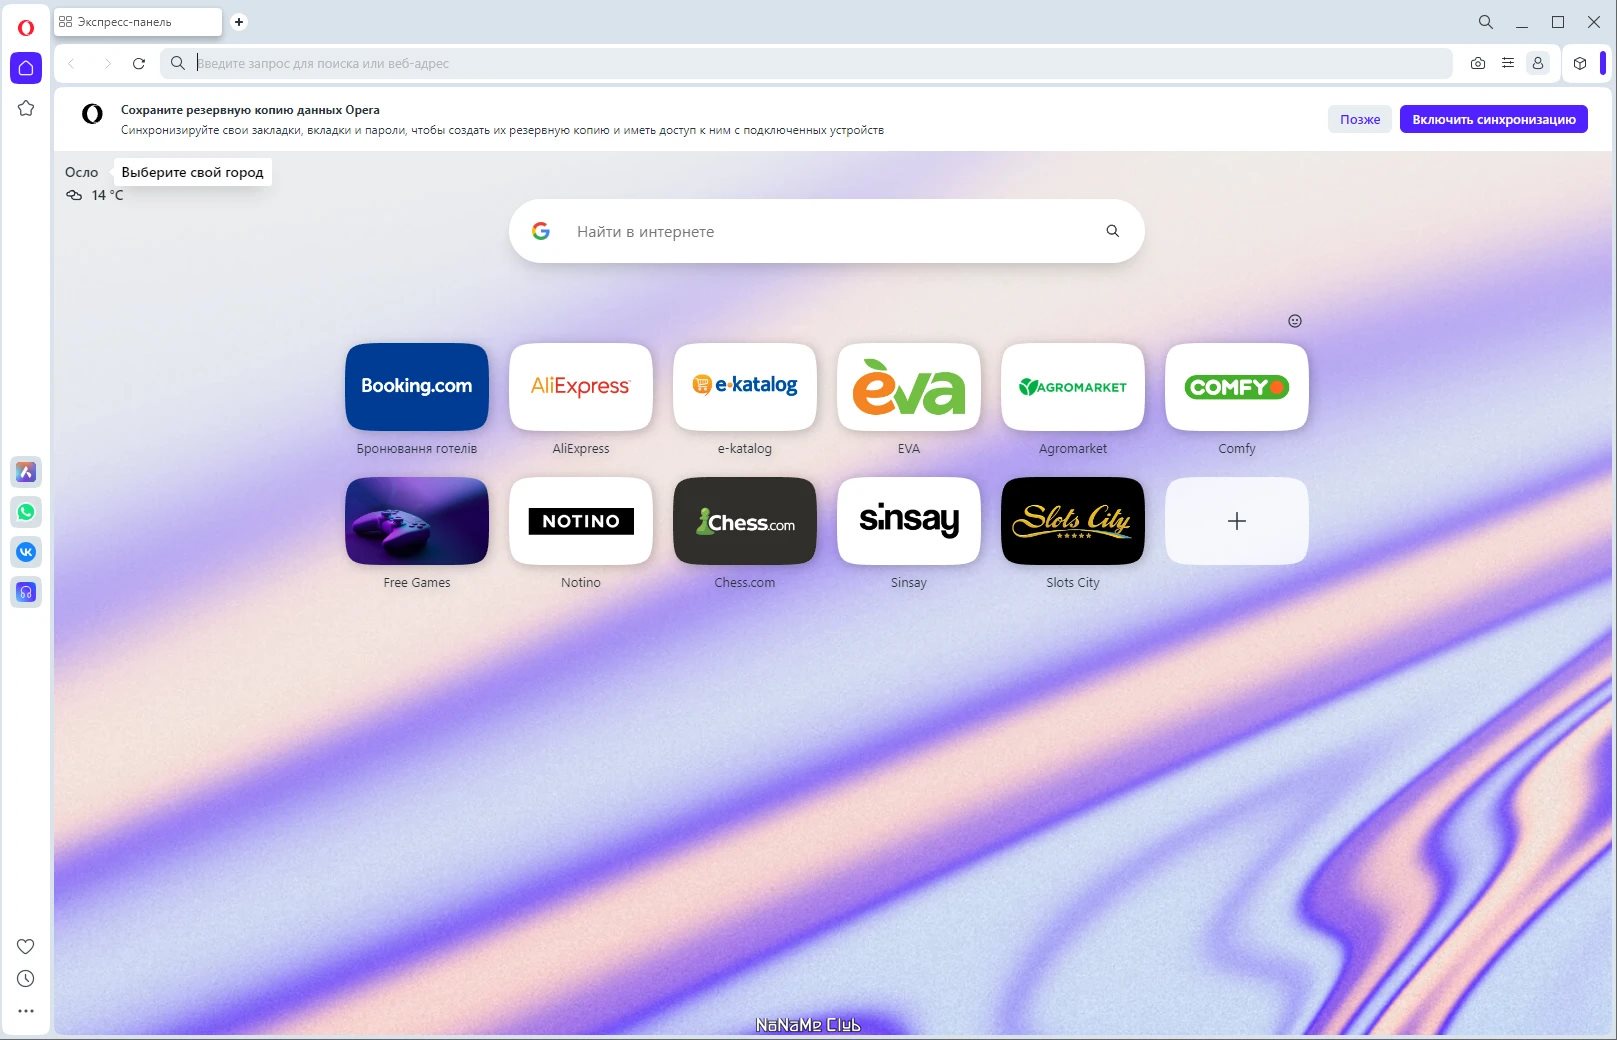Click the Позже button
The image size is (1617, 1040).
(x=1360, y=119)
